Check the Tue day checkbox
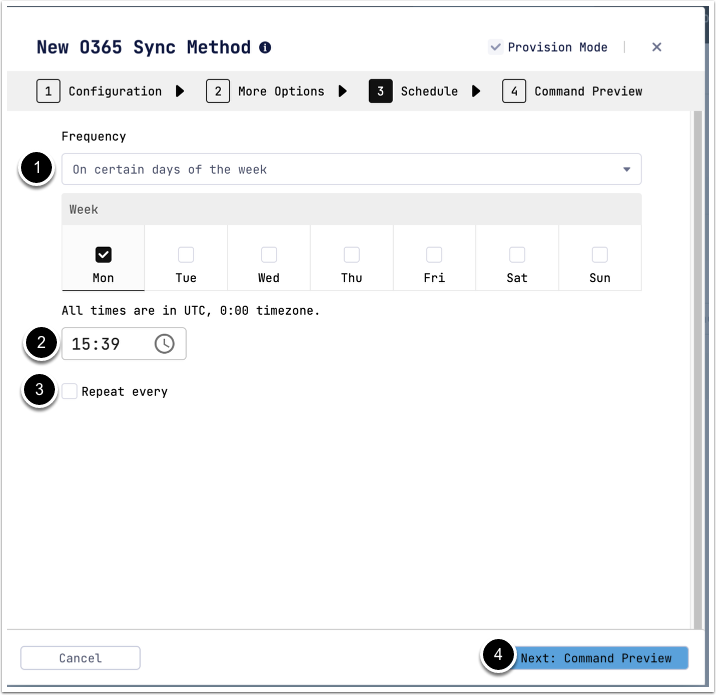The image size is (716, 695). click(x=186, y=254)
